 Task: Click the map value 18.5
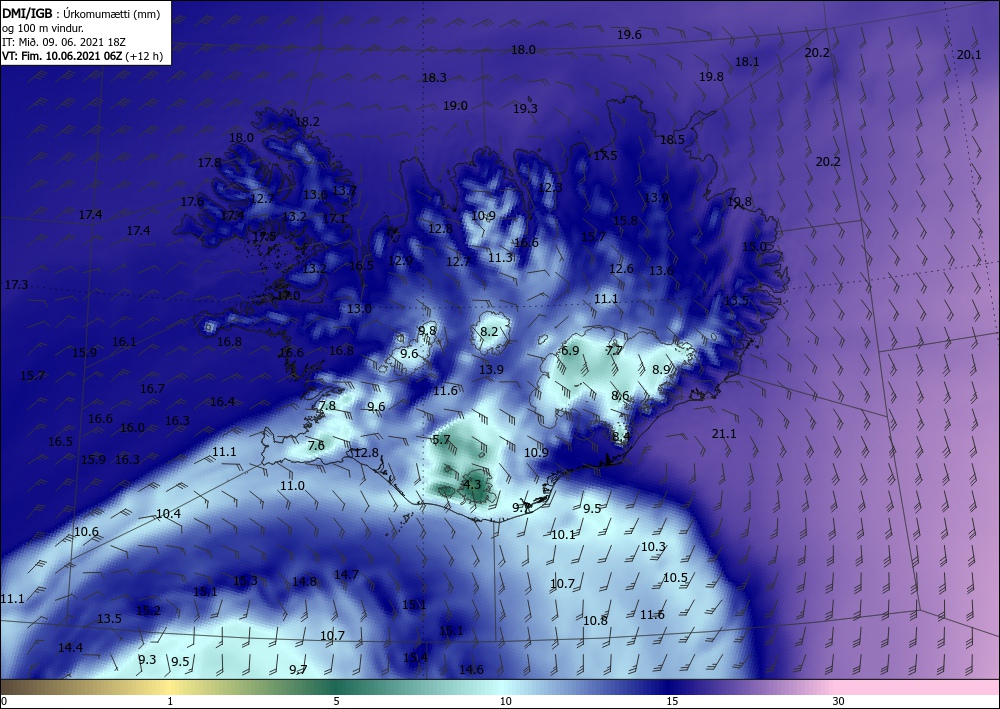point(672,140)
